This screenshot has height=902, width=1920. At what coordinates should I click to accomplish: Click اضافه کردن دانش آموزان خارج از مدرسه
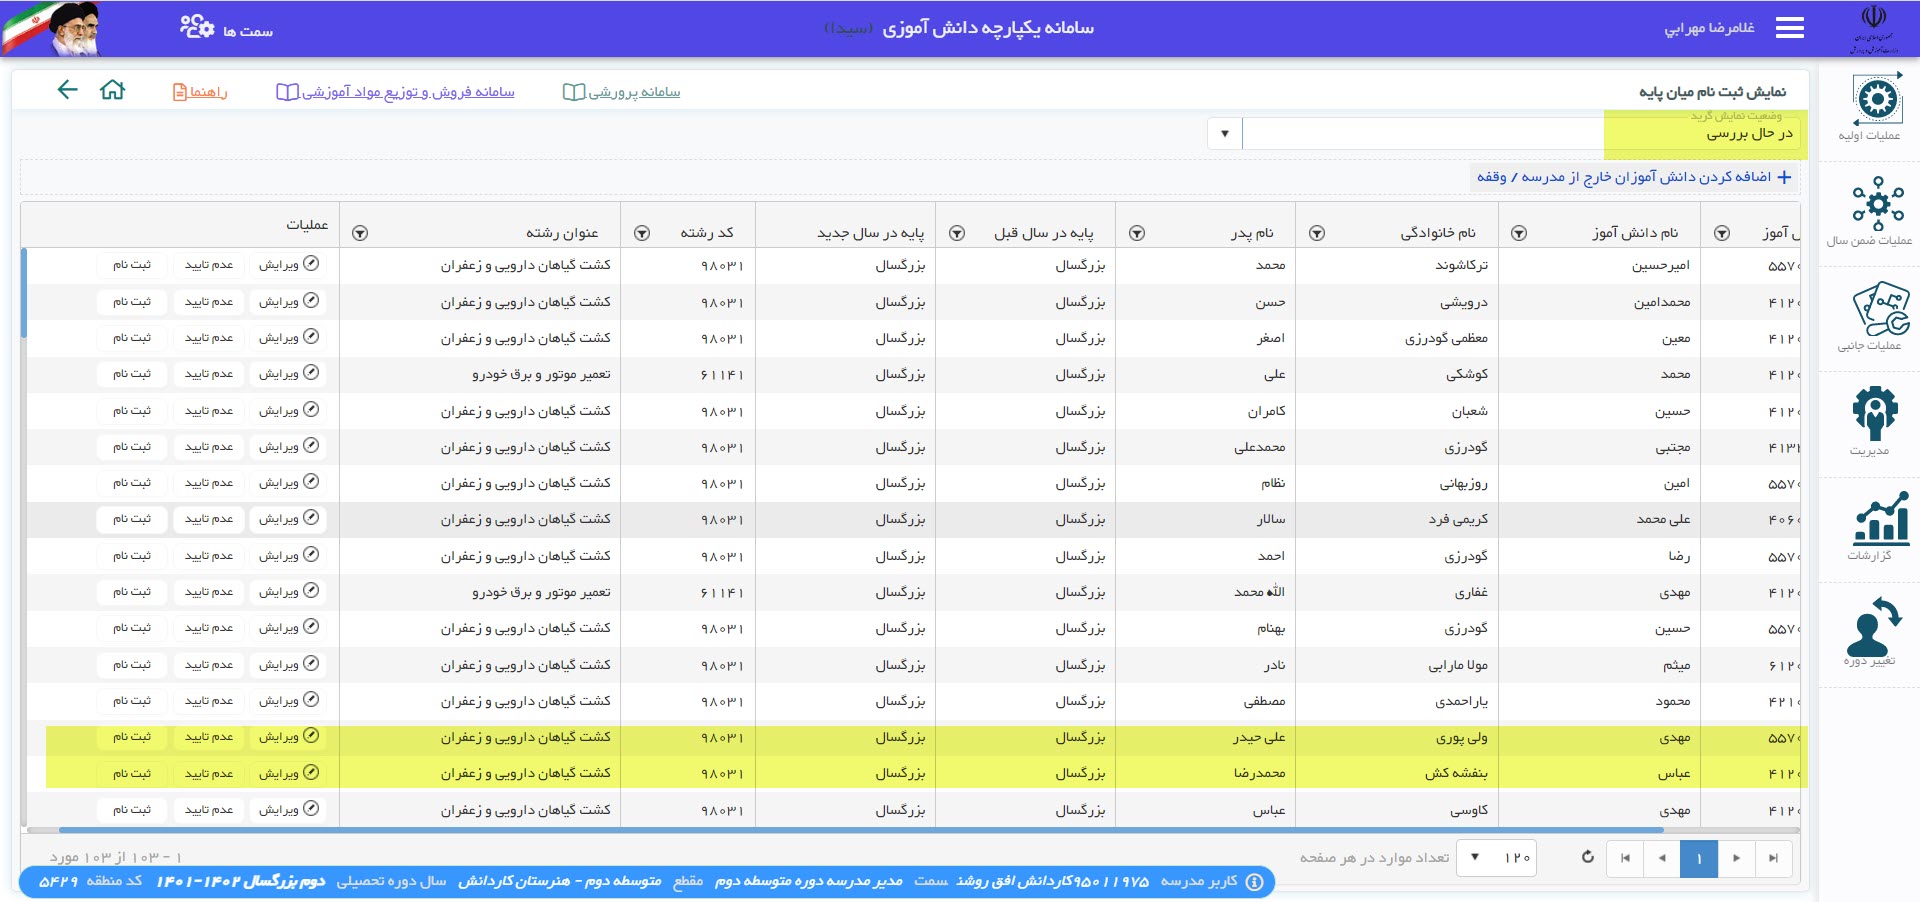point(1634,177)
